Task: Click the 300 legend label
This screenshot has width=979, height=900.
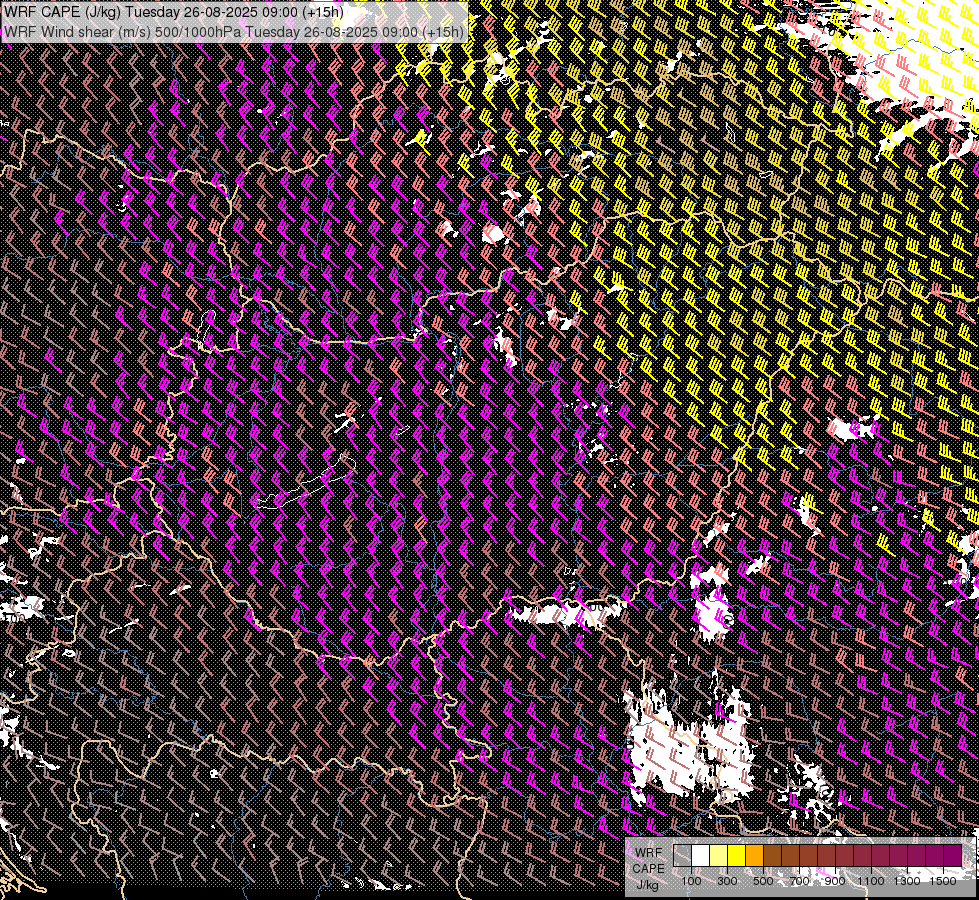Action: tap(727, 881)
